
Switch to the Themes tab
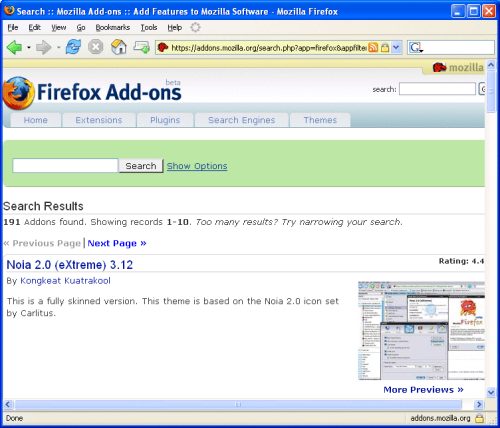click(x=320, y=120)
